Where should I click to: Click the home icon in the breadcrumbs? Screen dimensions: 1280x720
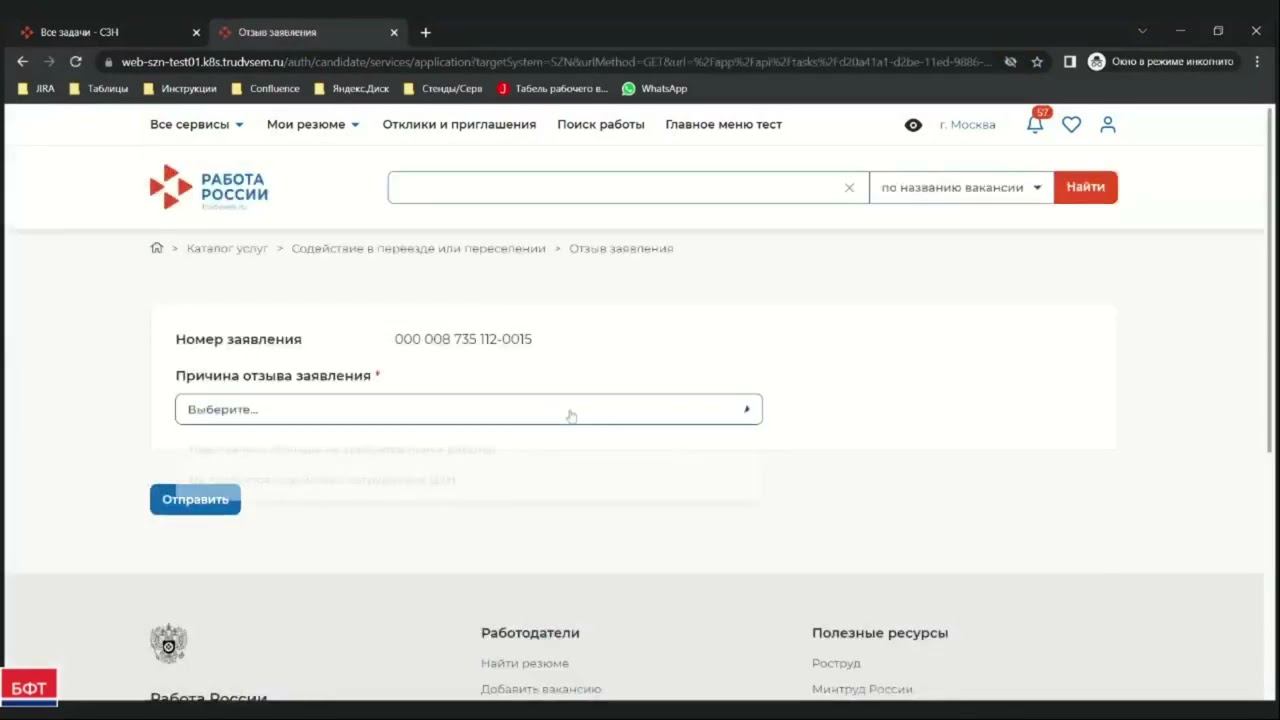coord(156,248)
